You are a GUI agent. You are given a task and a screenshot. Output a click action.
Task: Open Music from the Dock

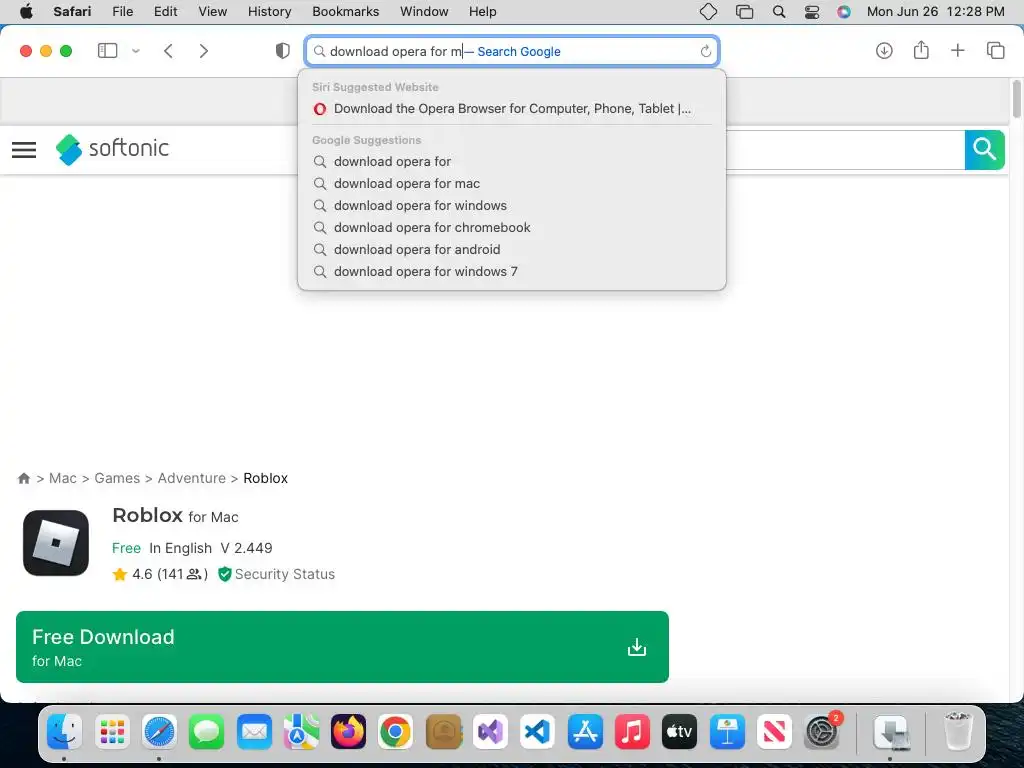coord(632,731)
